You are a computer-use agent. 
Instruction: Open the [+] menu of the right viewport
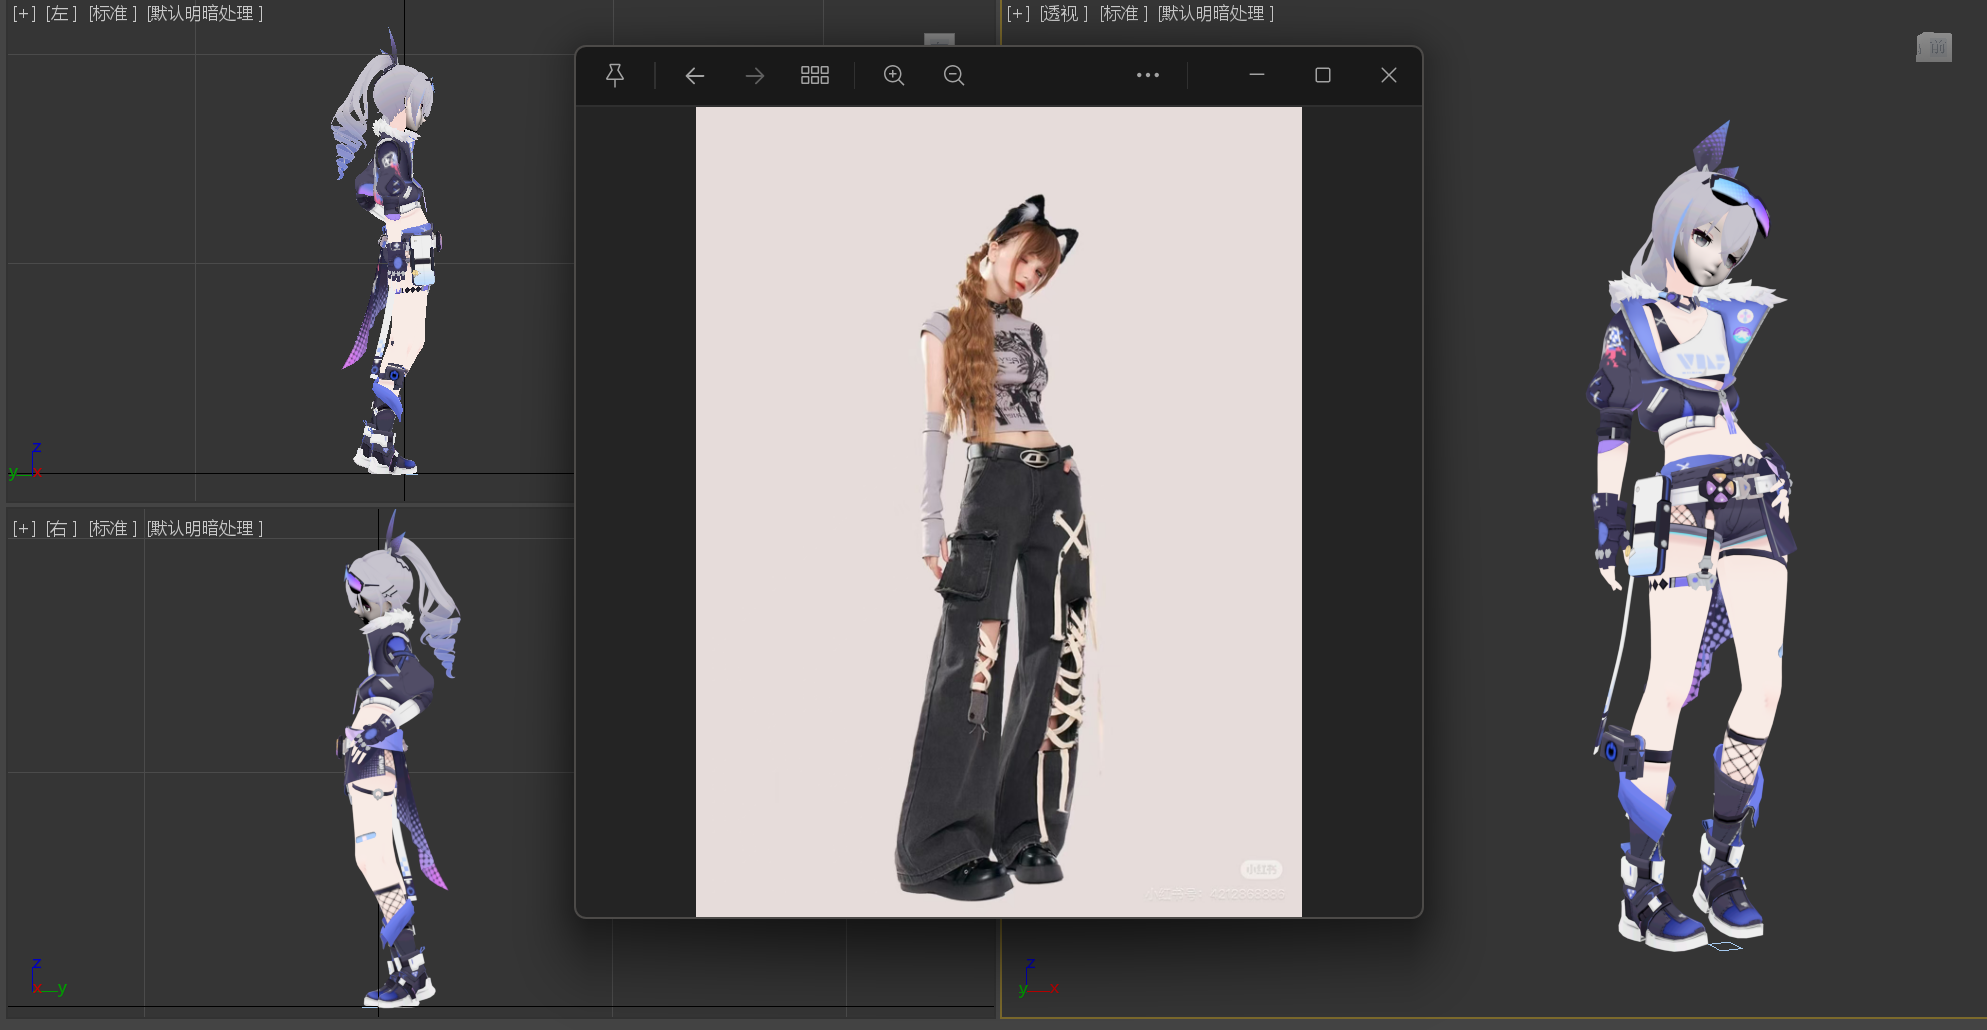pos(24,528)
